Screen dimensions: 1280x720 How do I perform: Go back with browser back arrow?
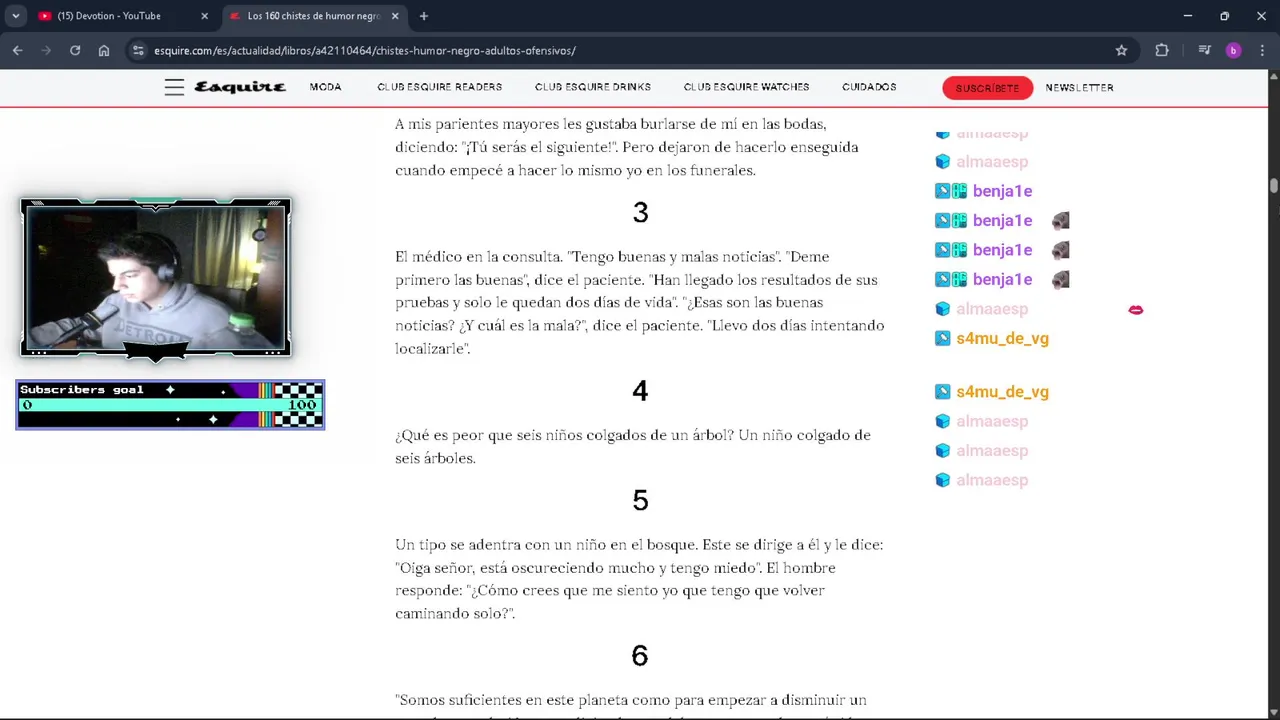point(18,50)
